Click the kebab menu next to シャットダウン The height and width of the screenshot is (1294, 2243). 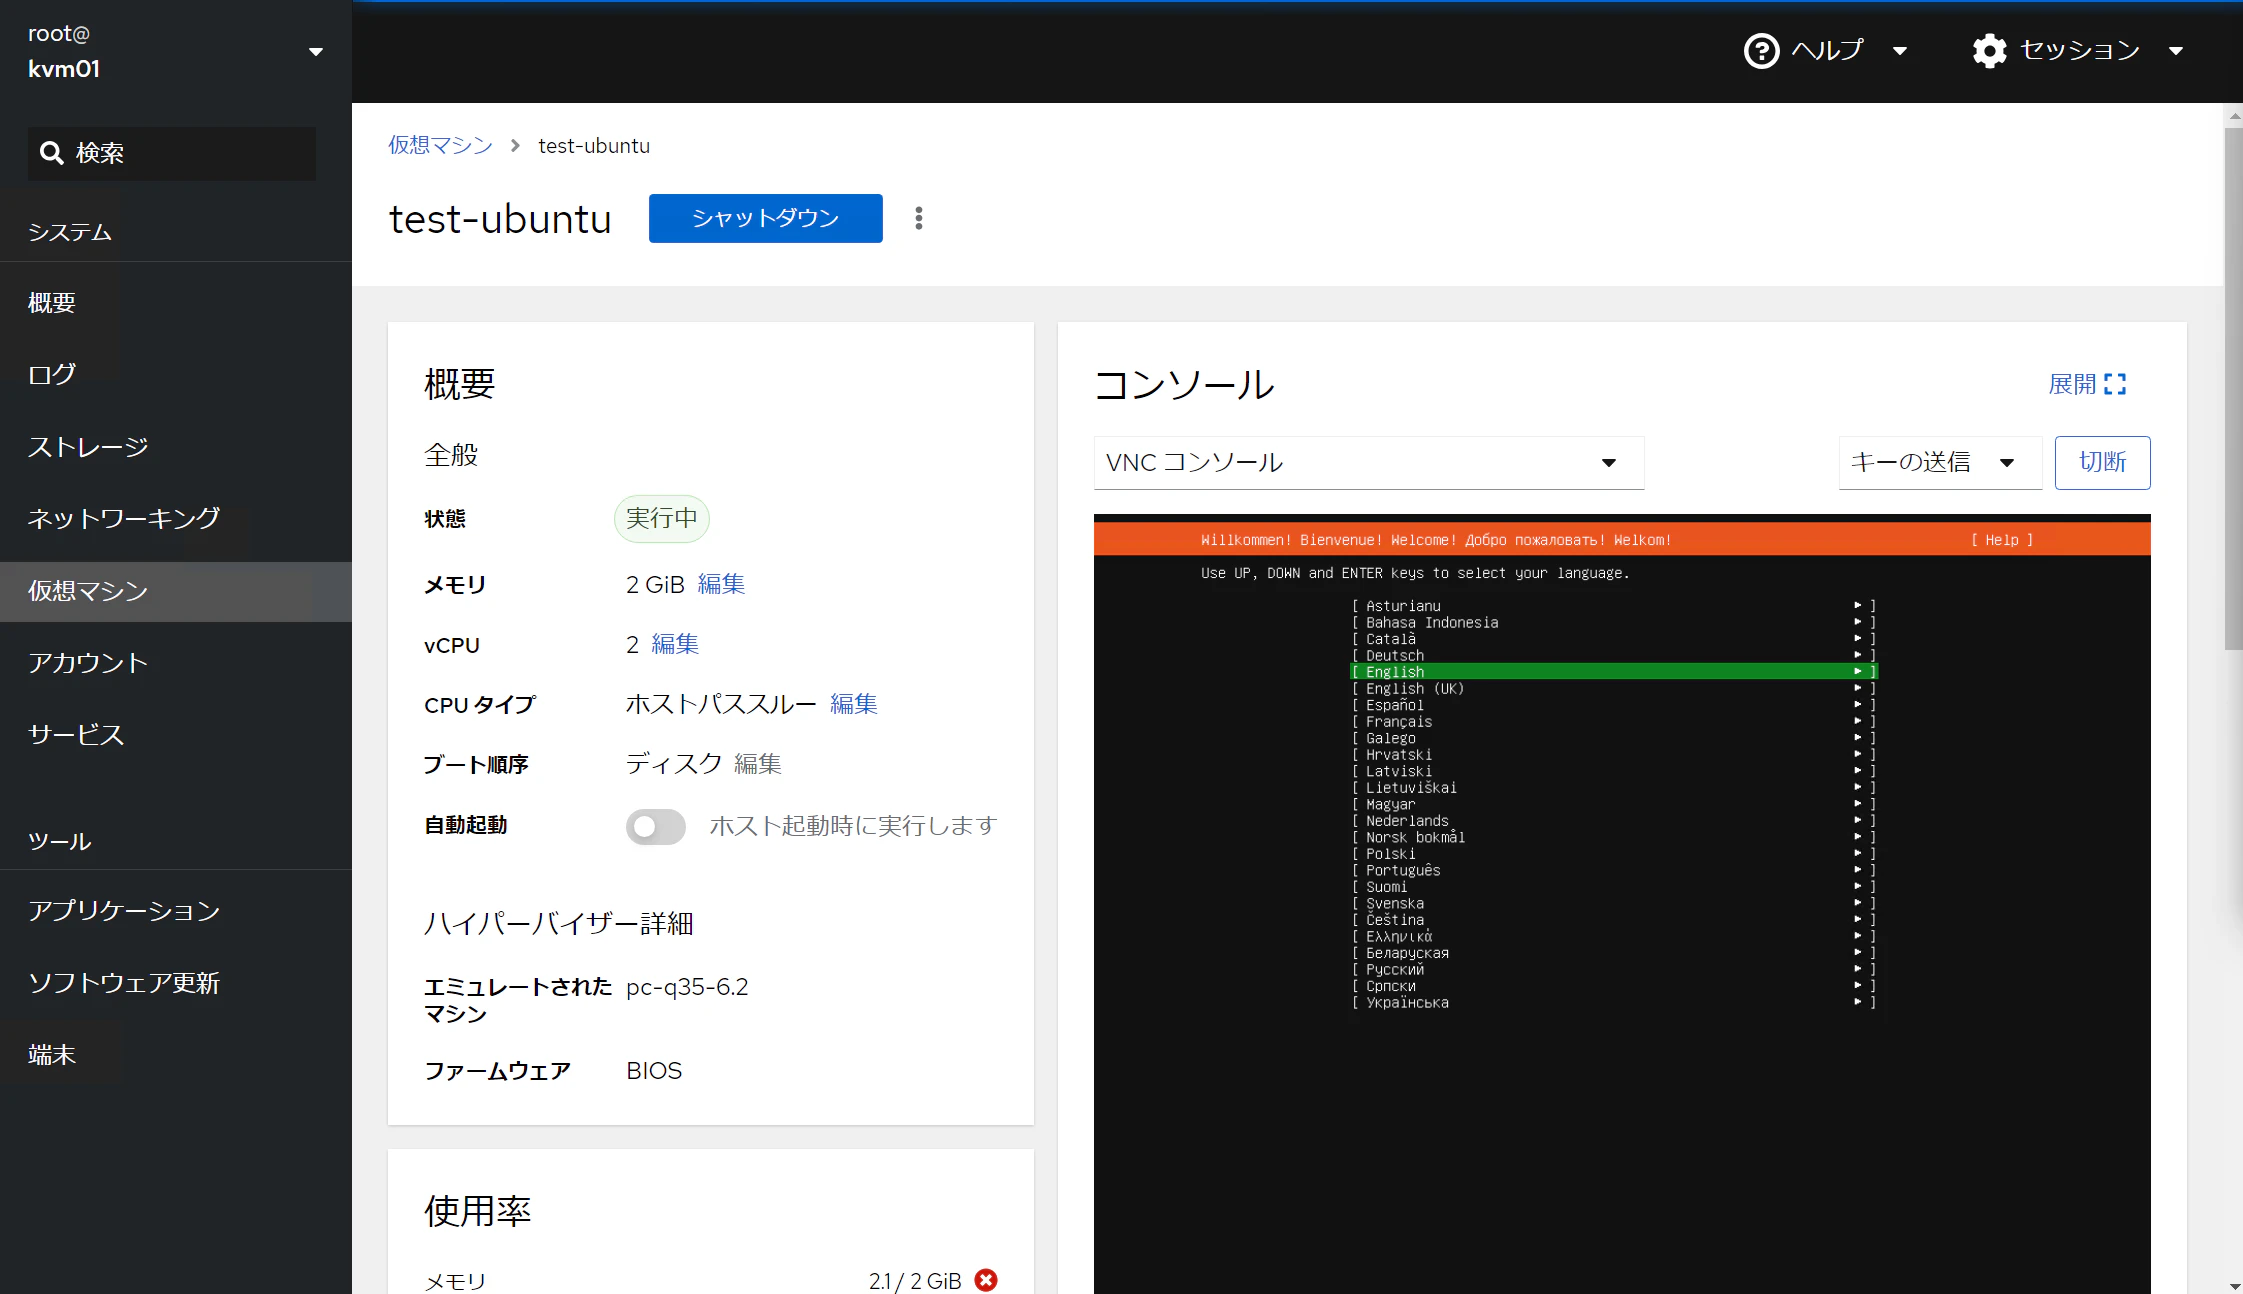tap(918, 218)
